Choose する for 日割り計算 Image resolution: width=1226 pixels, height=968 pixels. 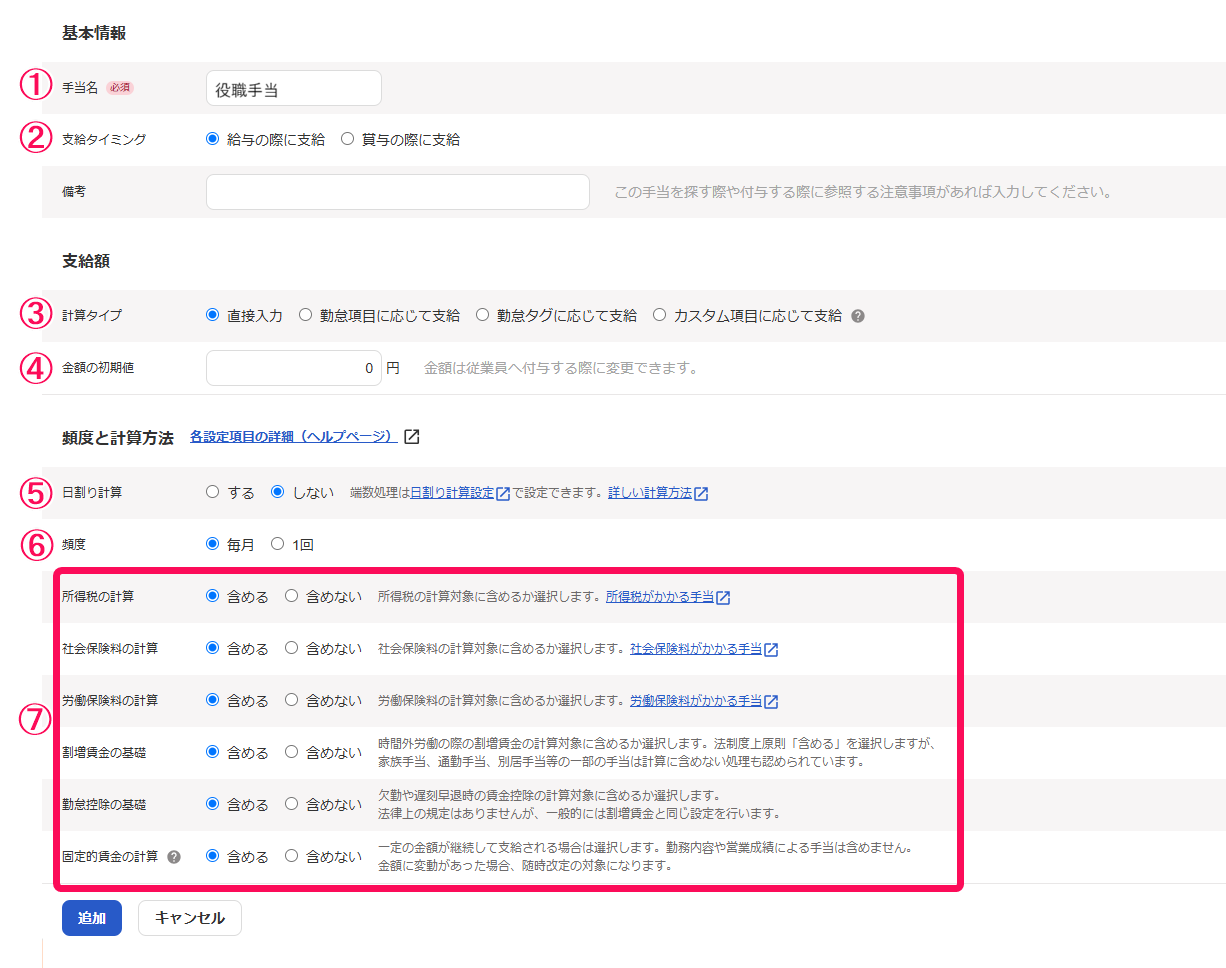click(212, 492)
